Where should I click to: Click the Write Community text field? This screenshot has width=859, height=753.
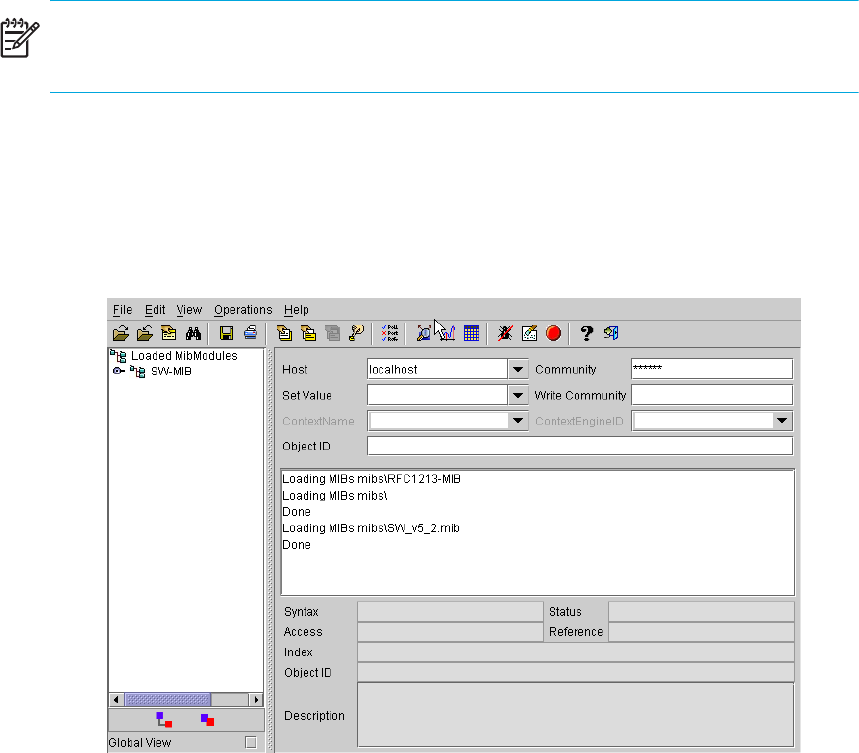711,395
